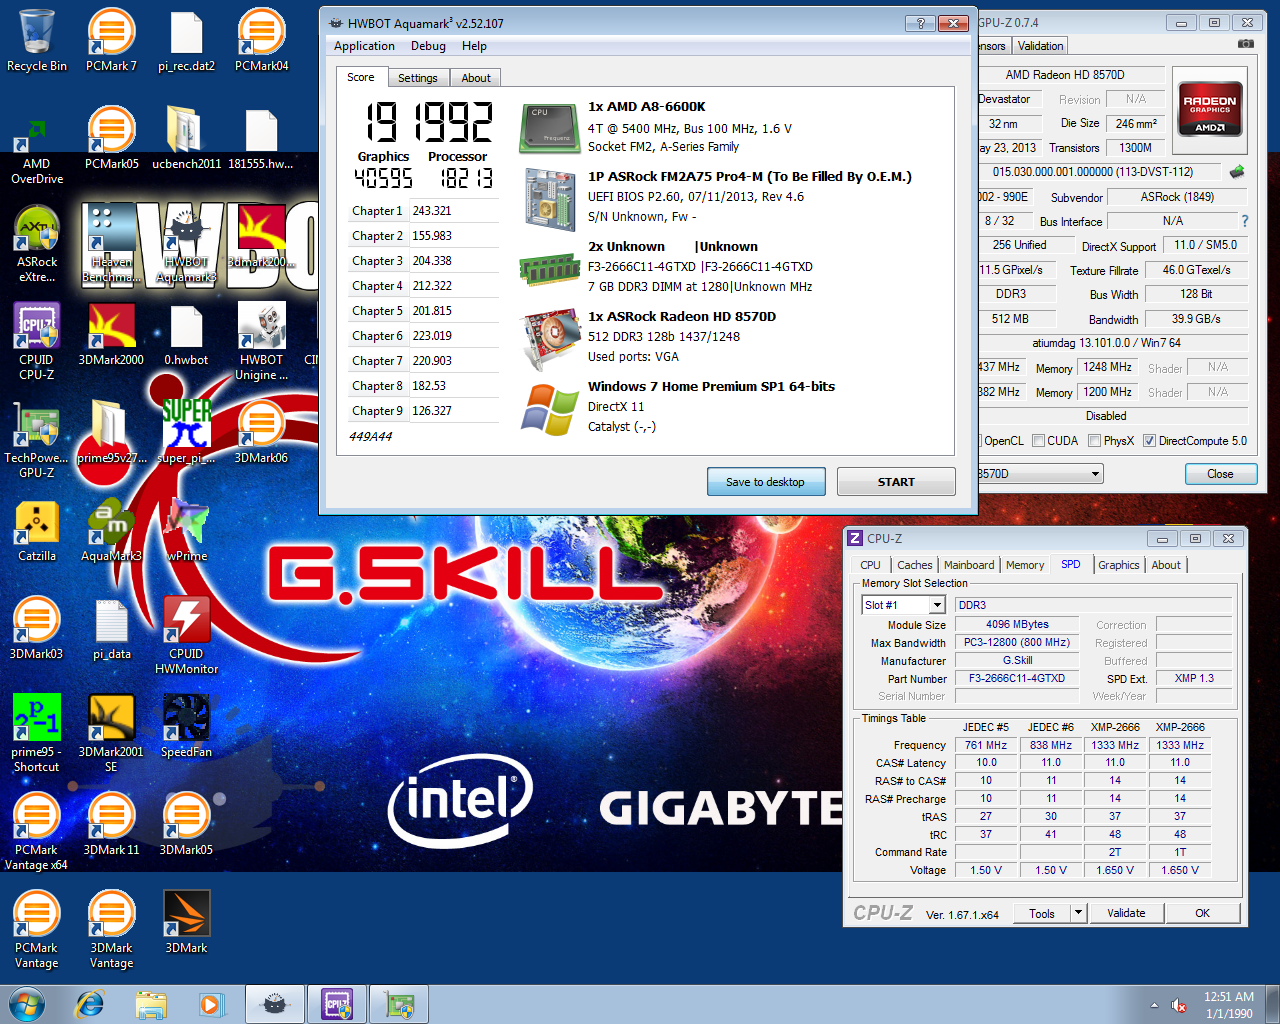Toggle the CUDA checkbox in GPU-Z
The height and width of the screenshot is (1024, 1280).
[x=1038, y=441]
